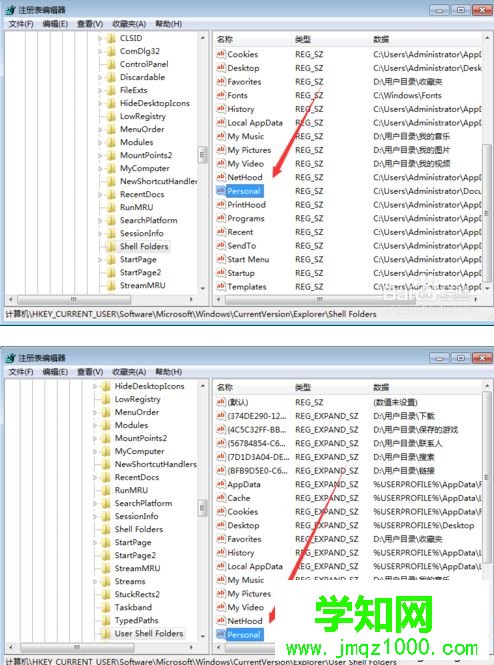
Task: Click the registry path status bar in the top window
Action: pos(191,314)
